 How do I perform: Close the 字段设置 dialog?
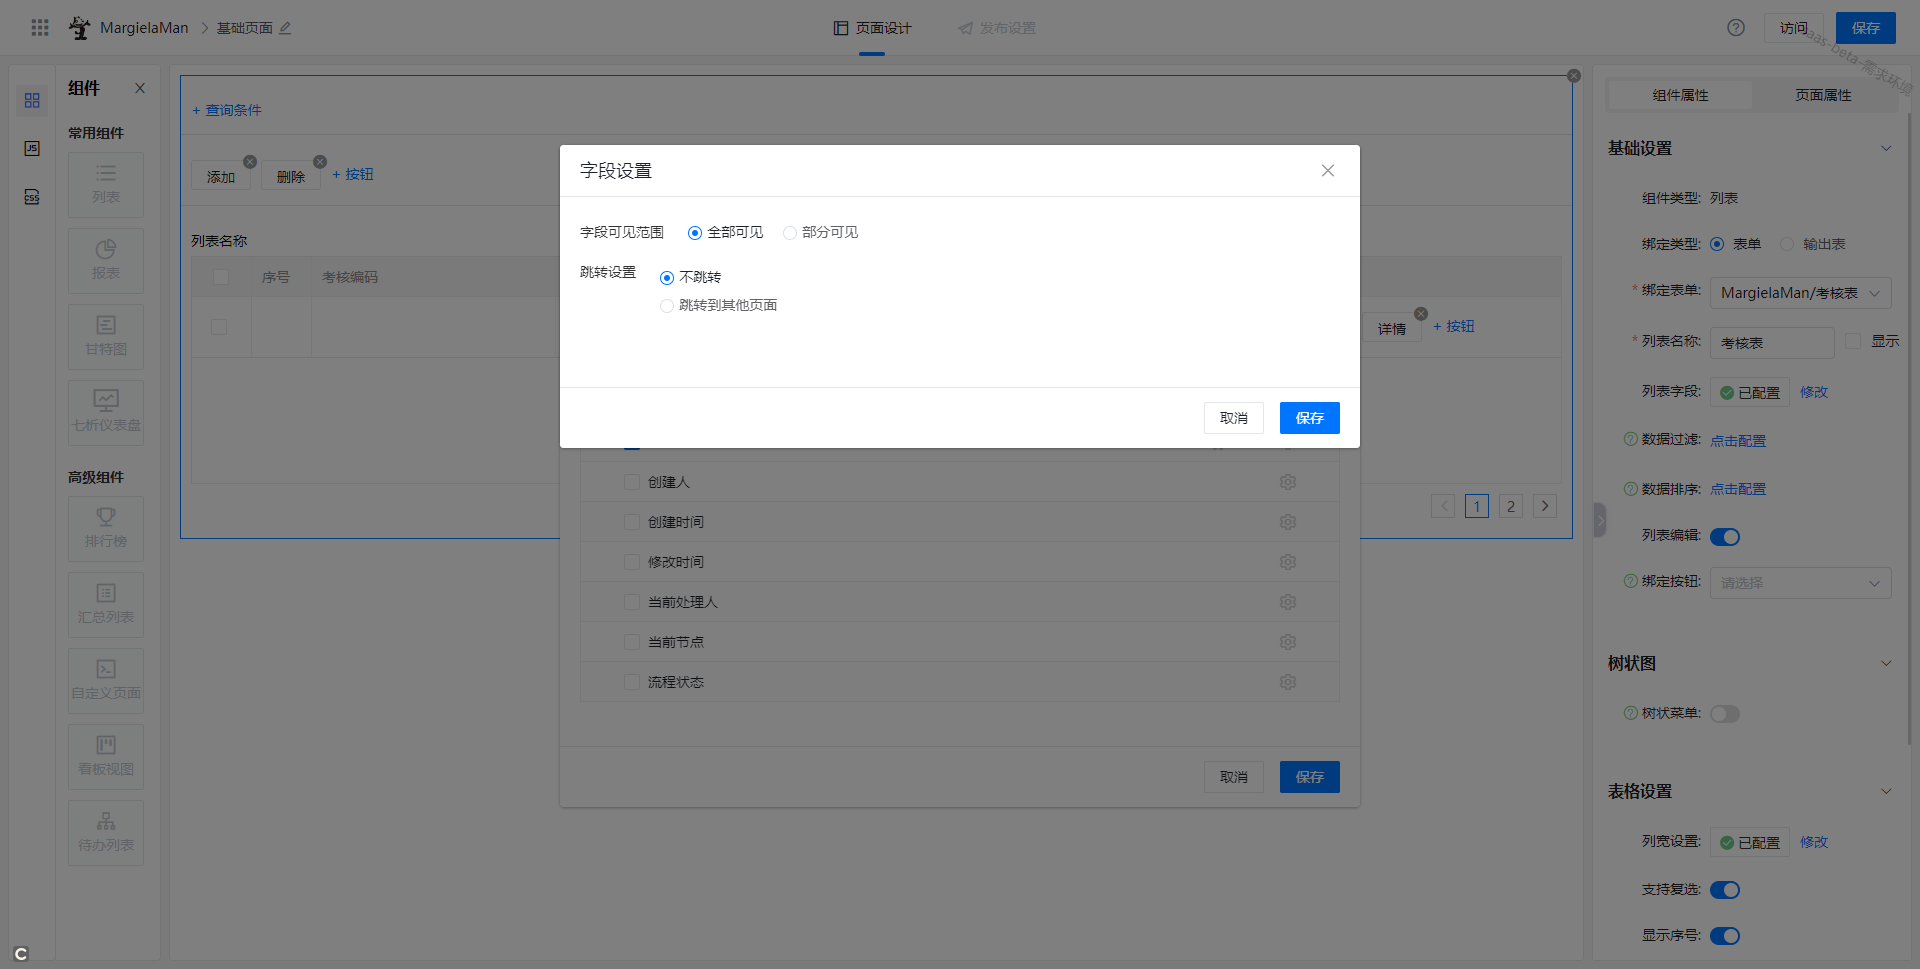click(1328, 171)
